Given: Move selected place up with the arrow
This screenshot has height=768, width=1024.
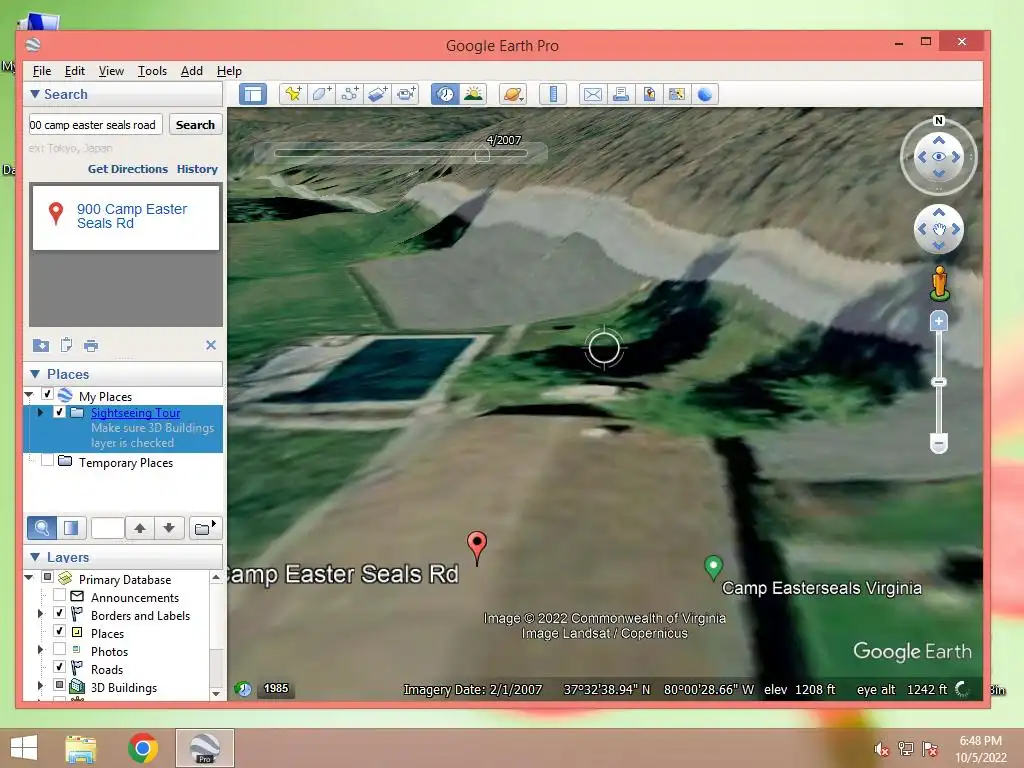Looking at the screenshot, I should point(140,528).
